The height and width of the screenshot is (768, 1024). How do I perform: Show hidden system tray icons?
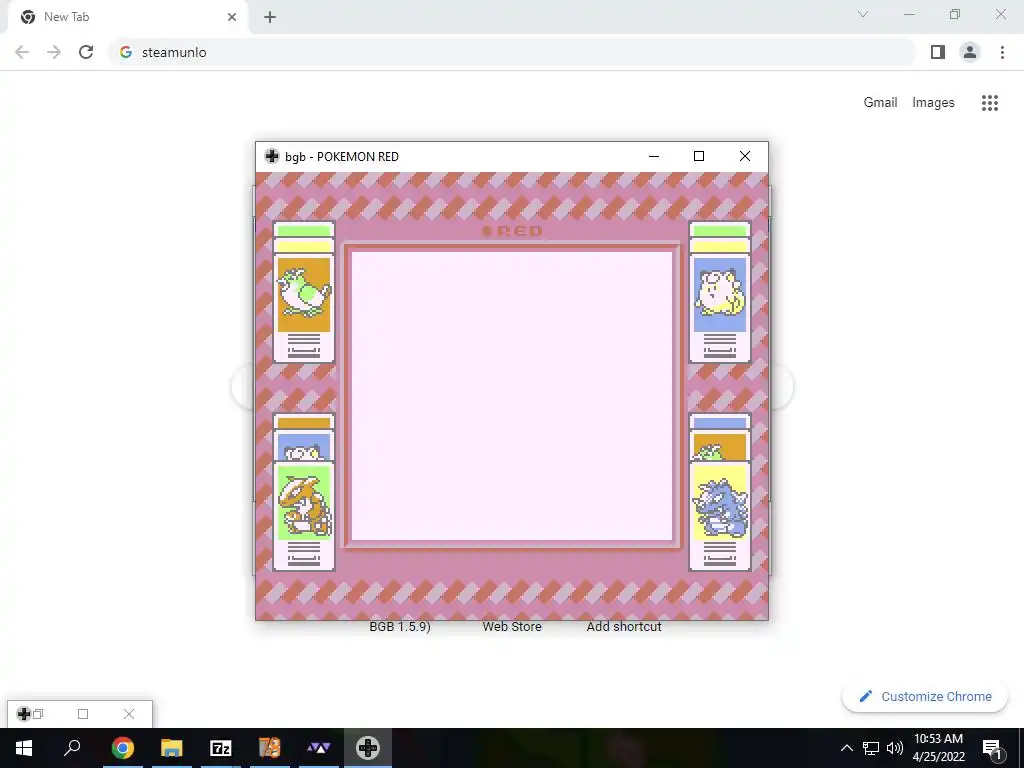[846, 748]
